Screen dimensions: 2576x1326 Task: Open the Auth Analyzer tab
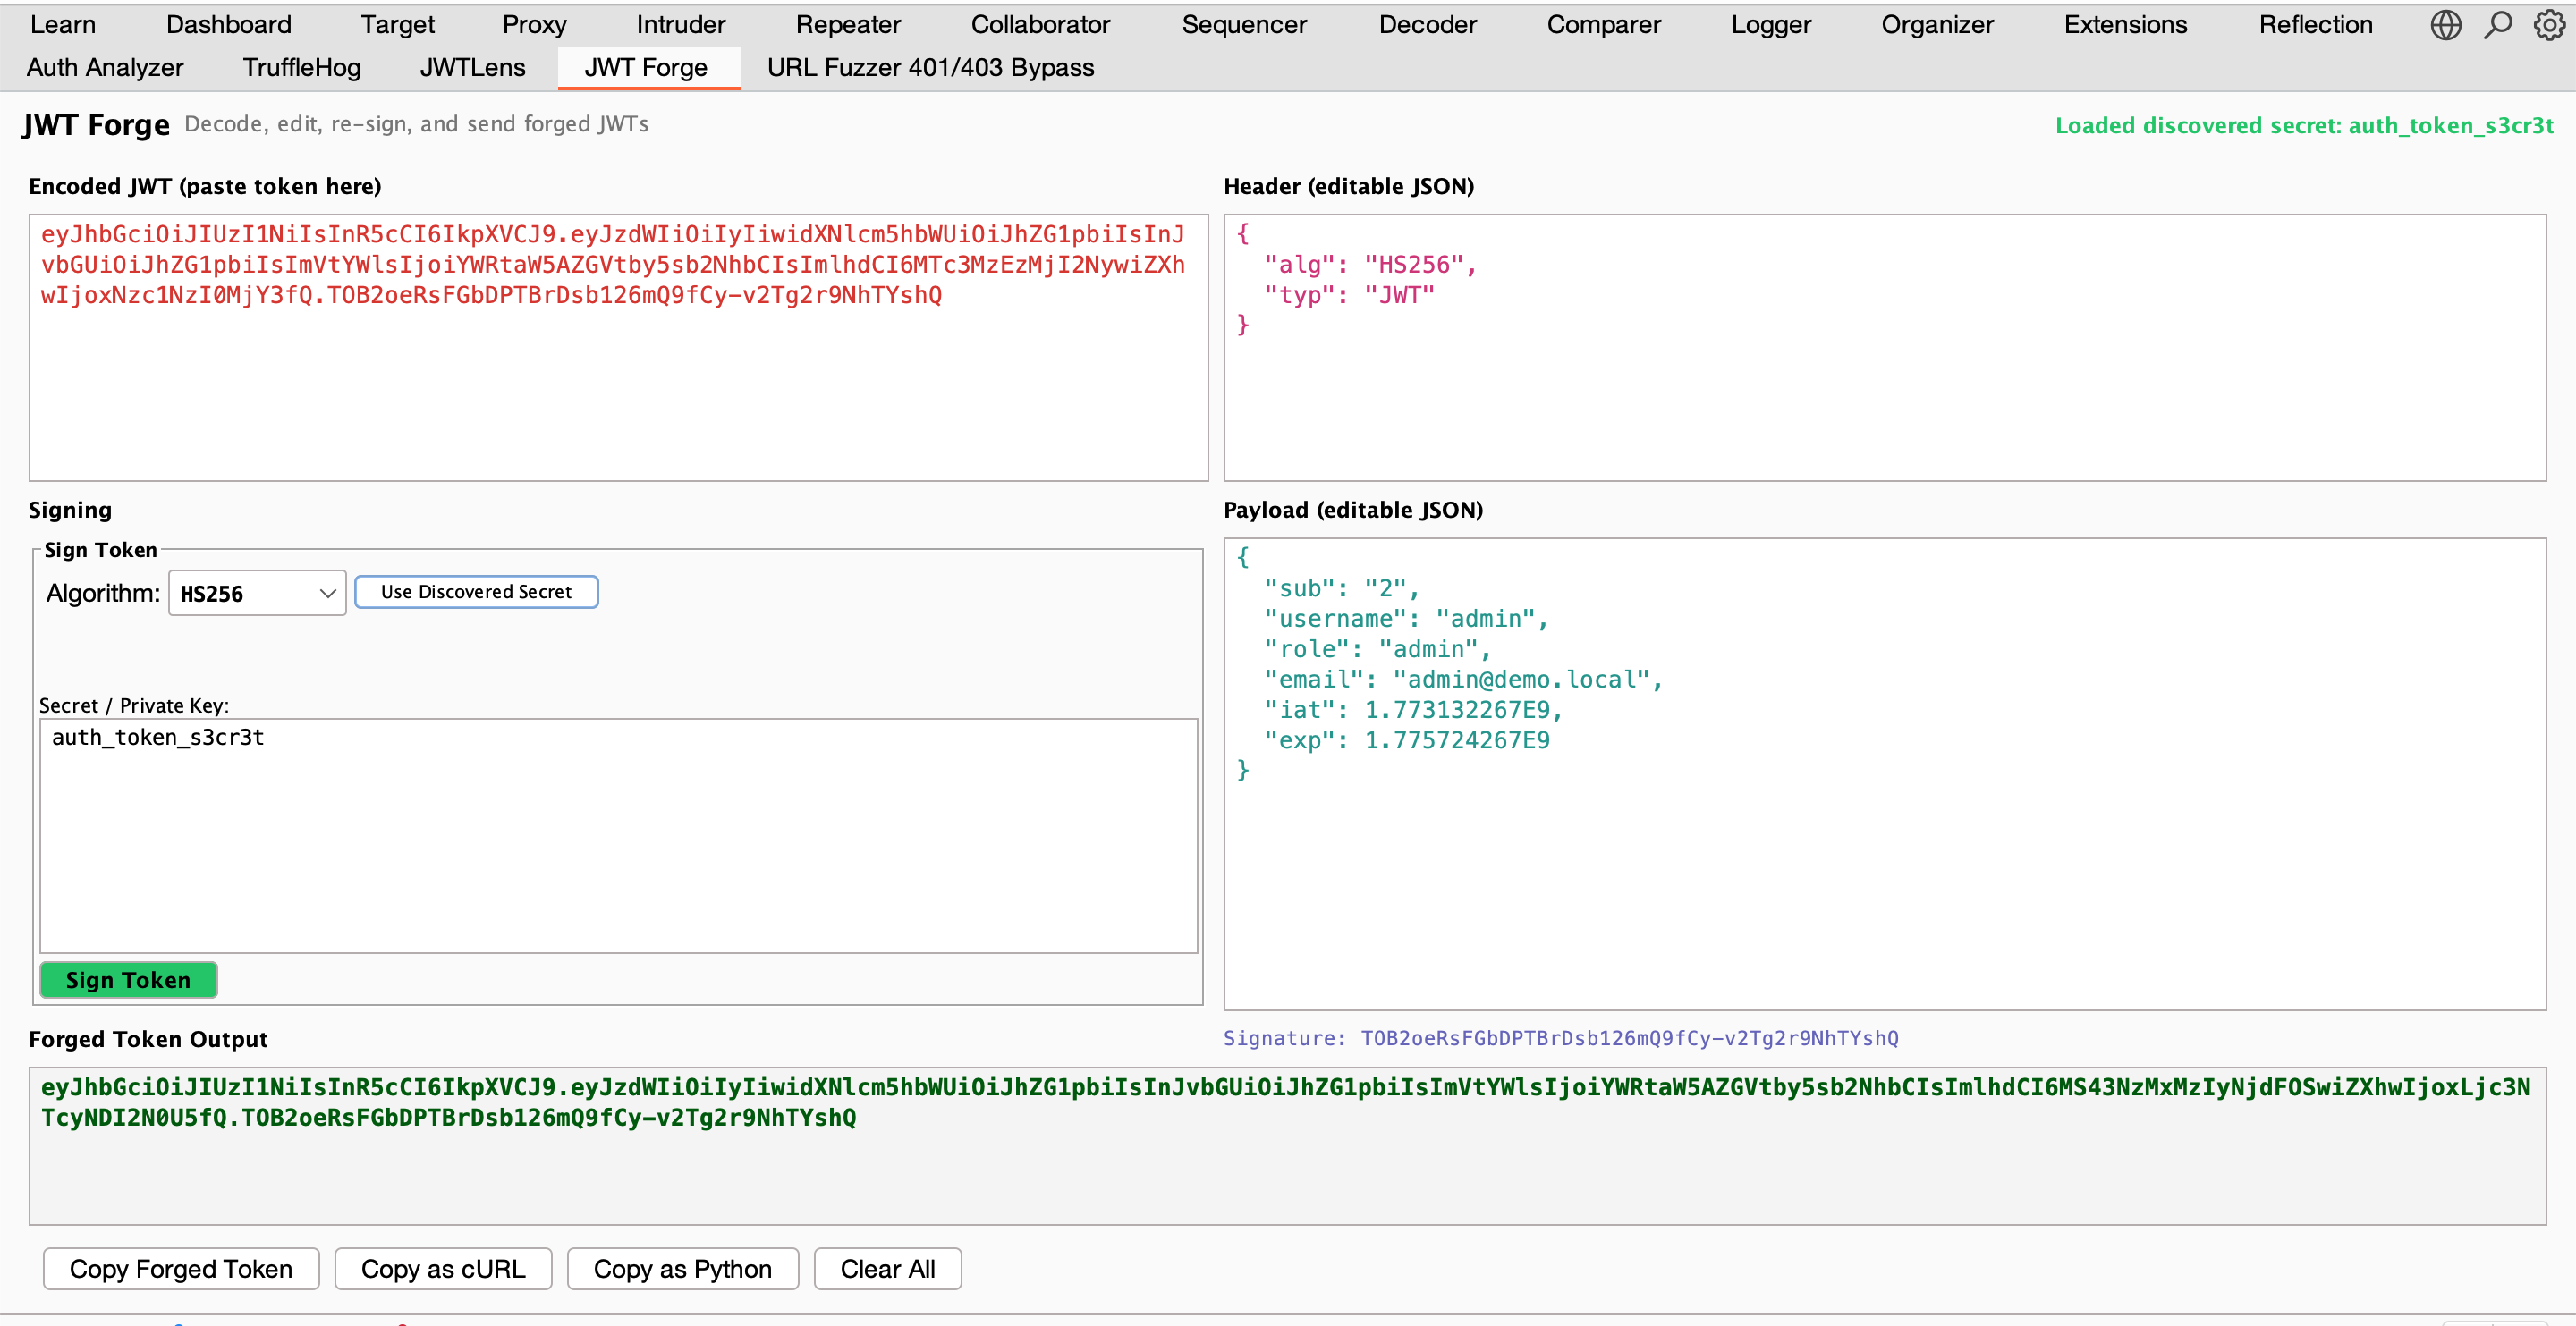coord(105,67)
